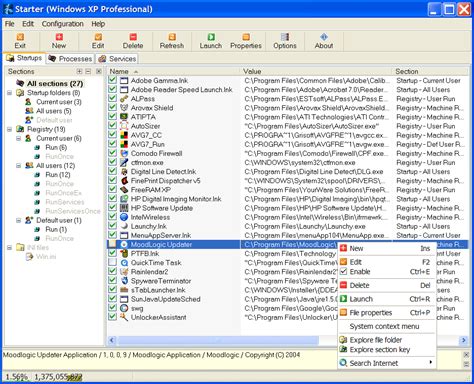The height and width of the screenshot is (384, 474).
Task: Expand all sections with plus button
Action: [x=79, y=71]
